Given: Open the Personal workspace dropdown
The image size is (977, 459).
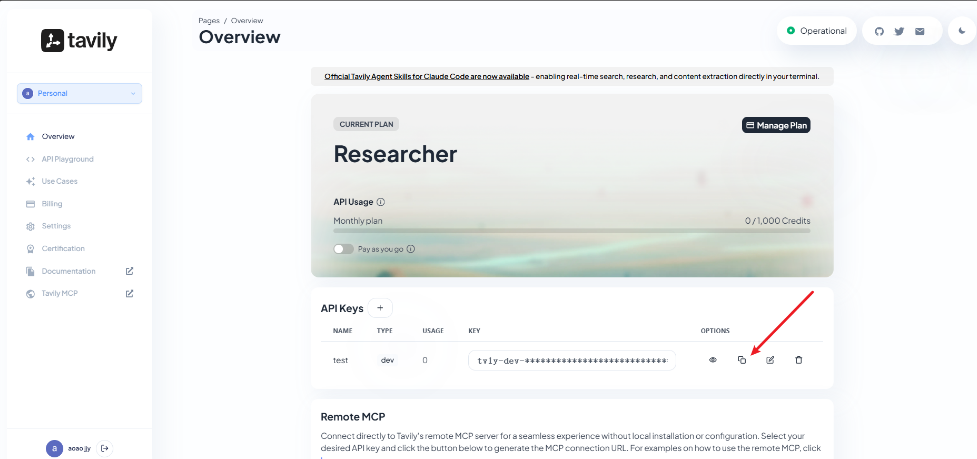Looking at the screenshot, I should (79, 93).
